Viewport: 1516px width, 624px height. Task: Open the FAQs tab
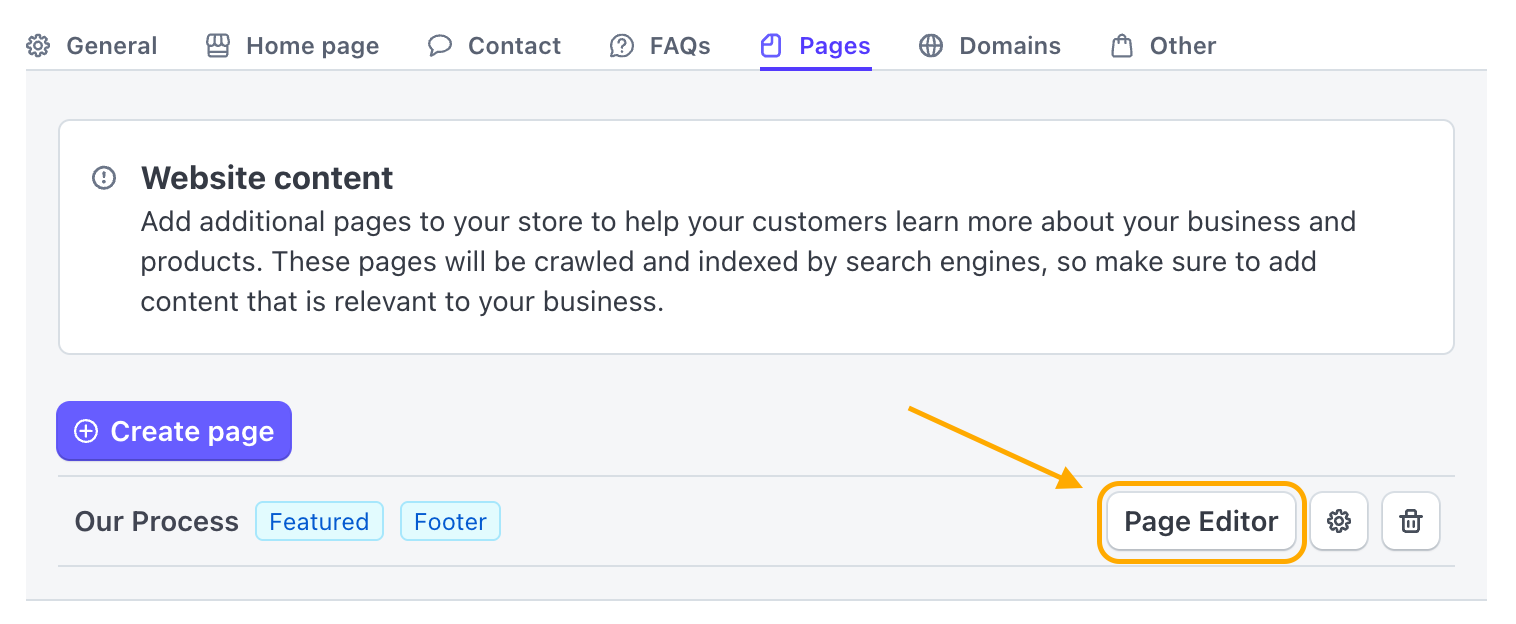680,45
